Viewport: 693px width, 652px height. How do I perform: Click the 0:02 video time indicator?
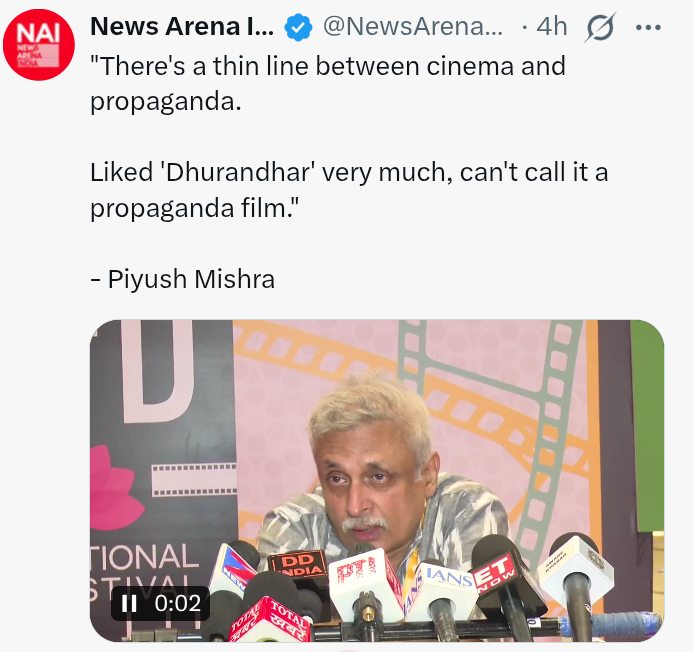[178, 603]
